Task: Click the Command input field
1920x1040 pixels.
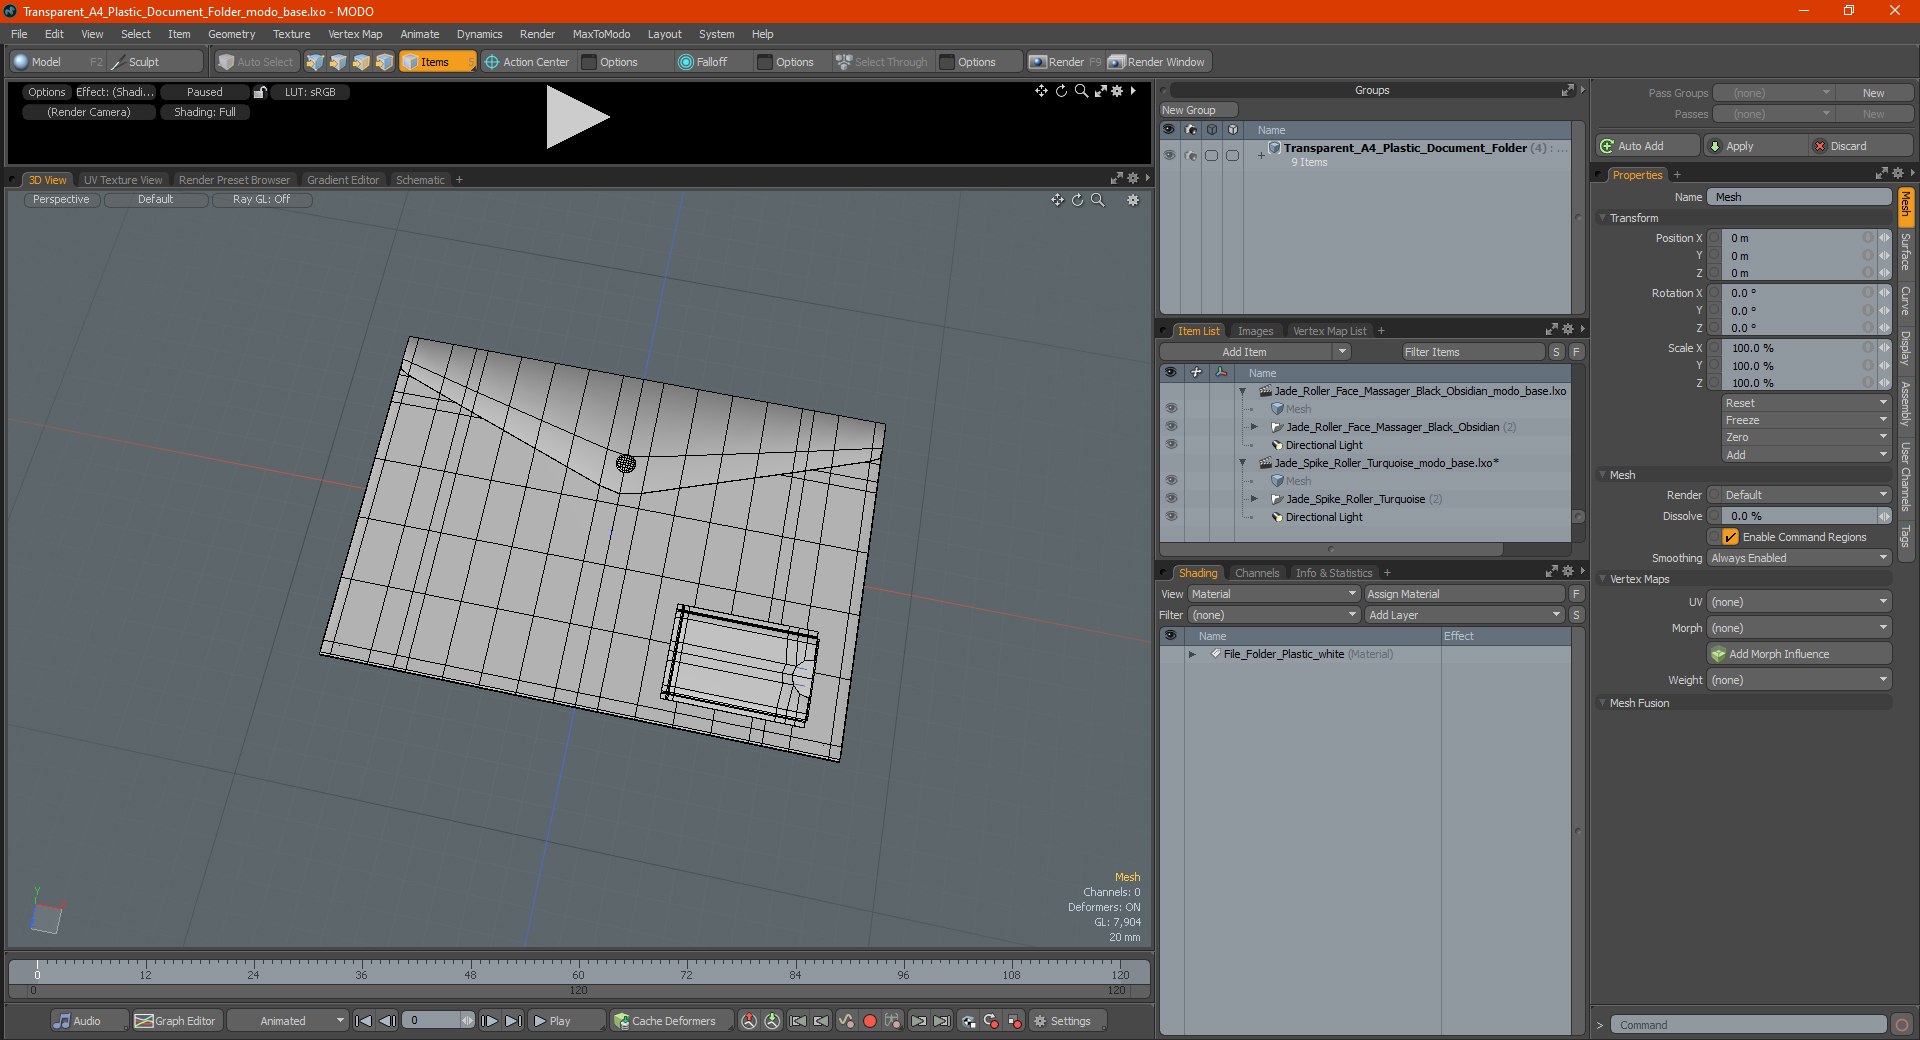Action: click(x=1748, y=1025)
